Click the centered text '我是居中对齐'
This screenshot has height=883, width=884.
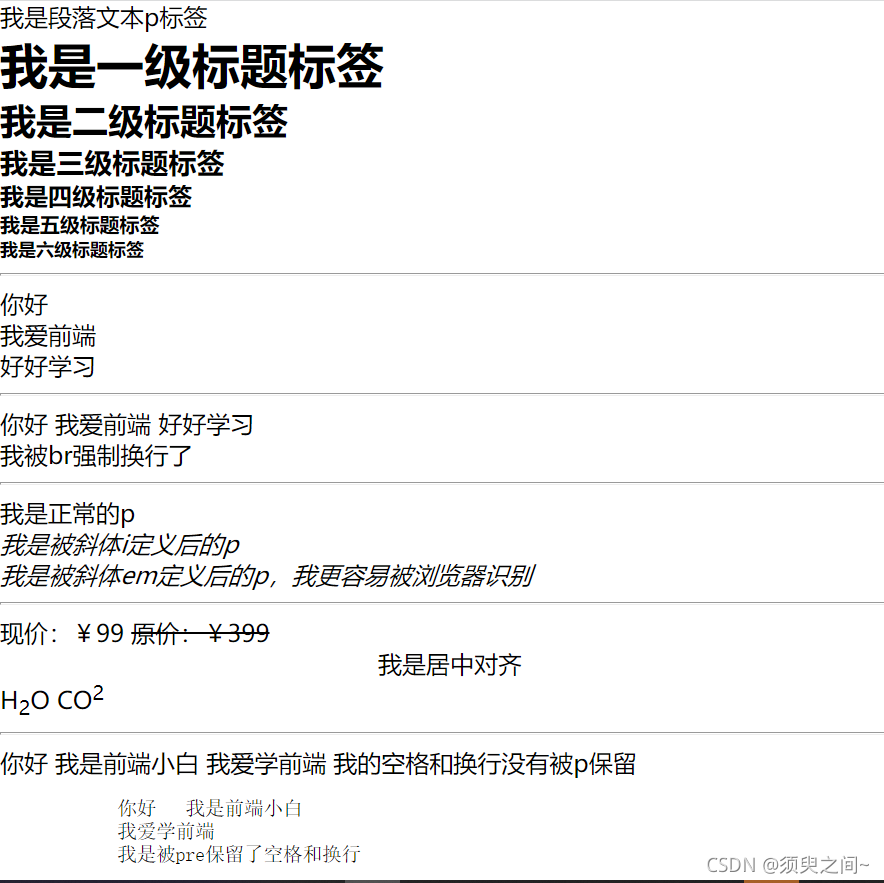[450, 665]
